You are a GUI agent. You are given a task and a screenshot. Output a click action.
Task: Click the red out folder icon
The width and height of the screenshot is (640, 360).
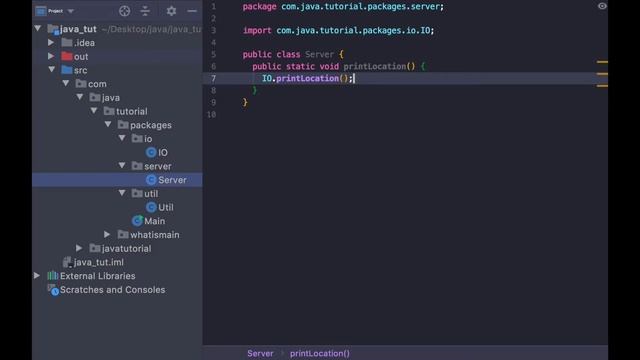click(x=67, y=56)
